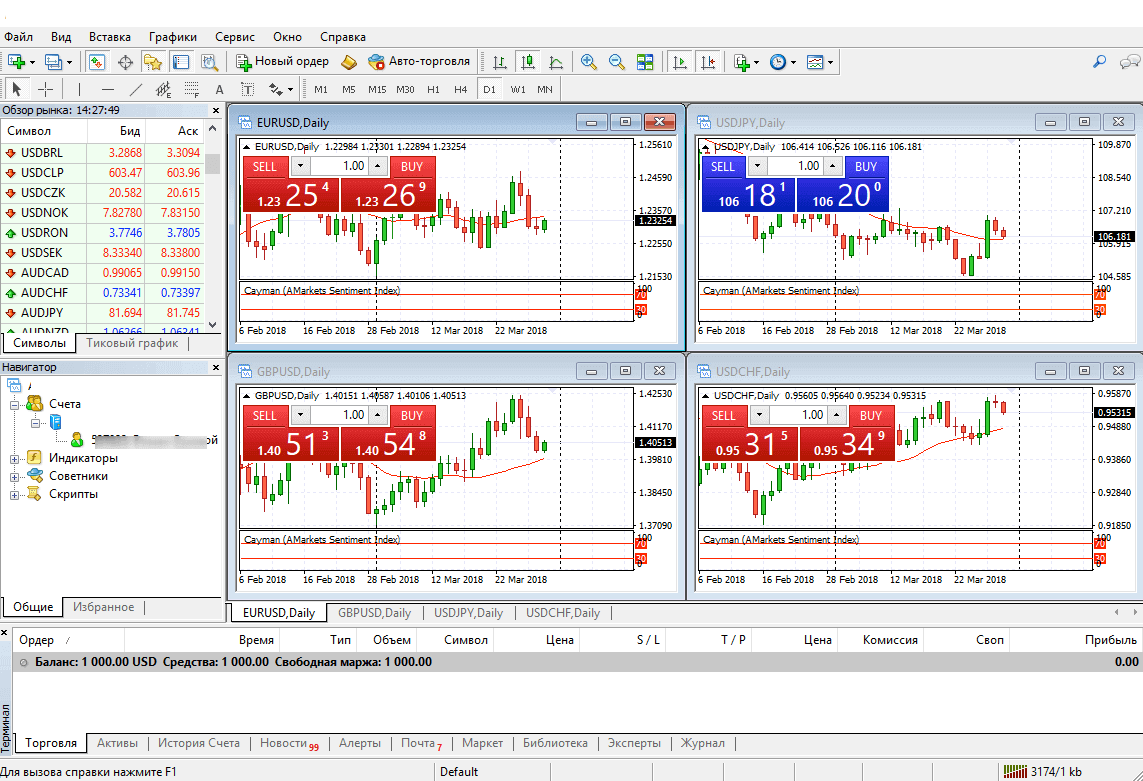The image size is (1143, 781).
Task: Click BUY on the GBPUSD chart
Action: click(x=412, y=415)
